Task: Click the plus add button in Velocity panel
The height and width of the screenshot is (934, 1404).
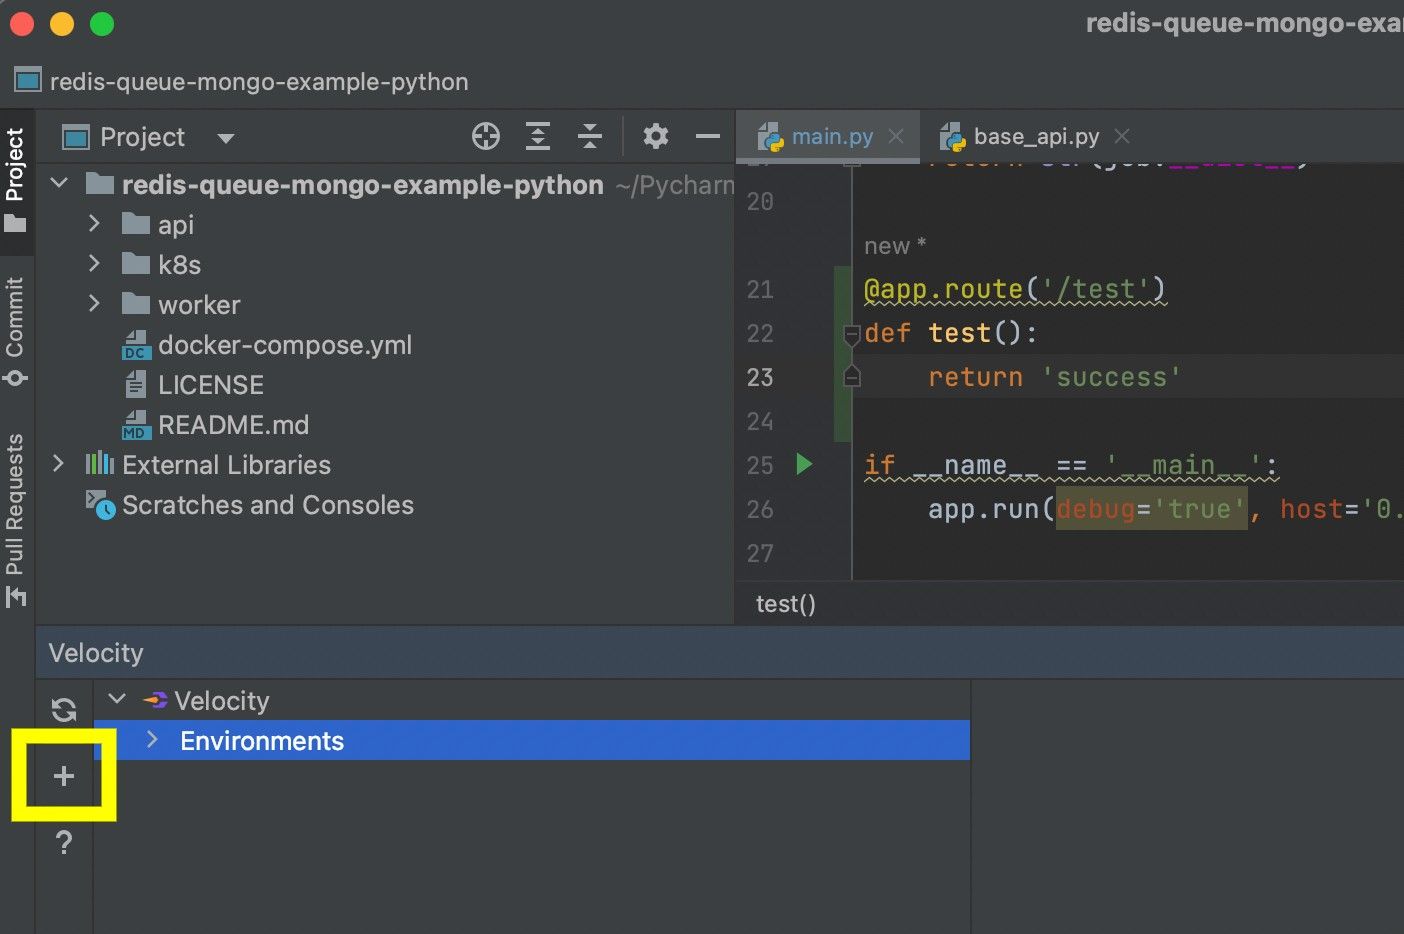Action: click(64, 776)
